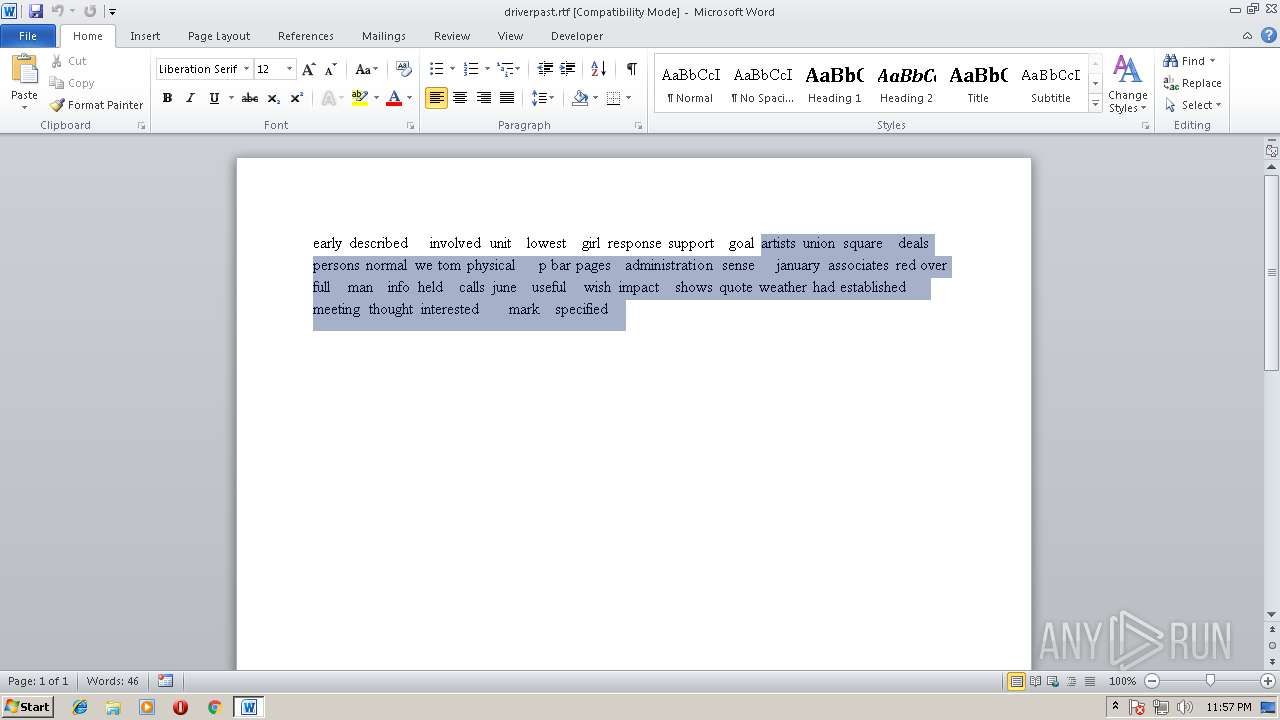
Task: Apply the Heading 1 style
Action: pos(834,84)
